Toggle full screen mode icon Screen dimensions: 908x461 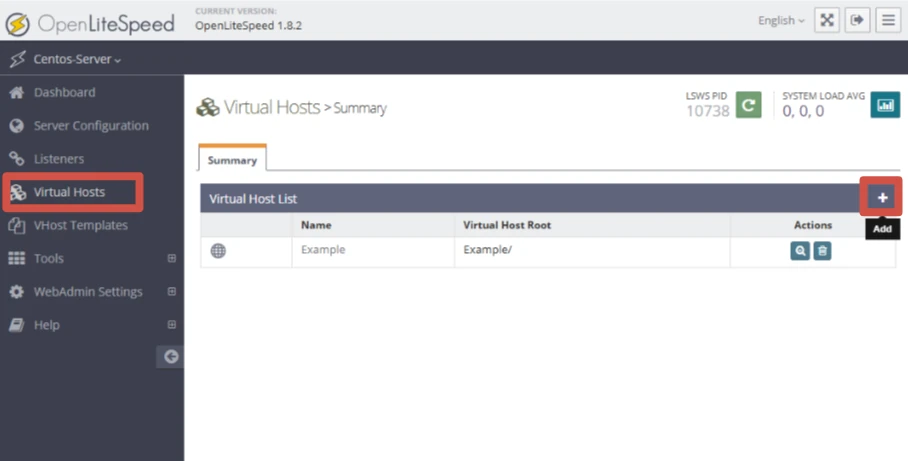827,21
